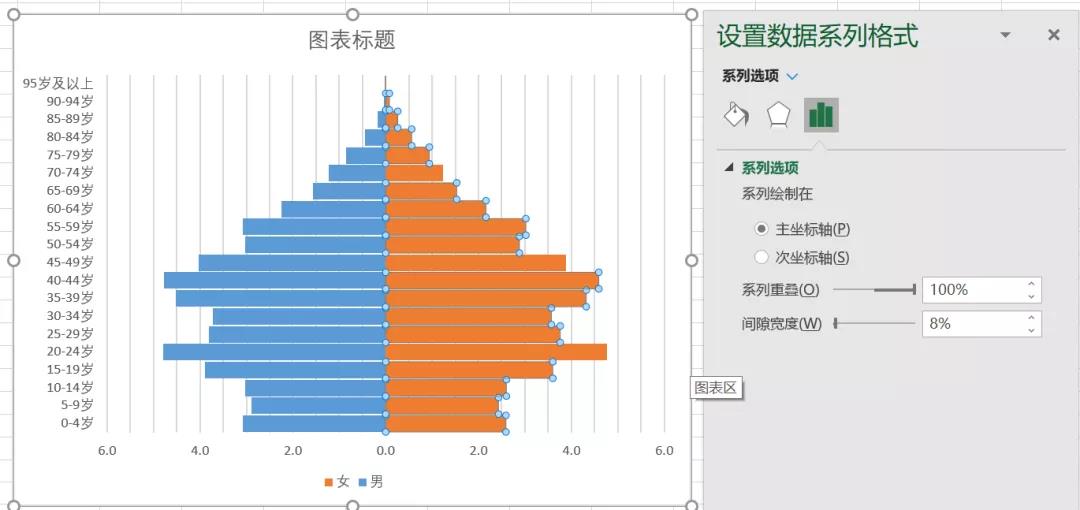This screenshot has height=510, width=1080.
Task: Open the Series Options bar chart tab
Action: [821, 115]
